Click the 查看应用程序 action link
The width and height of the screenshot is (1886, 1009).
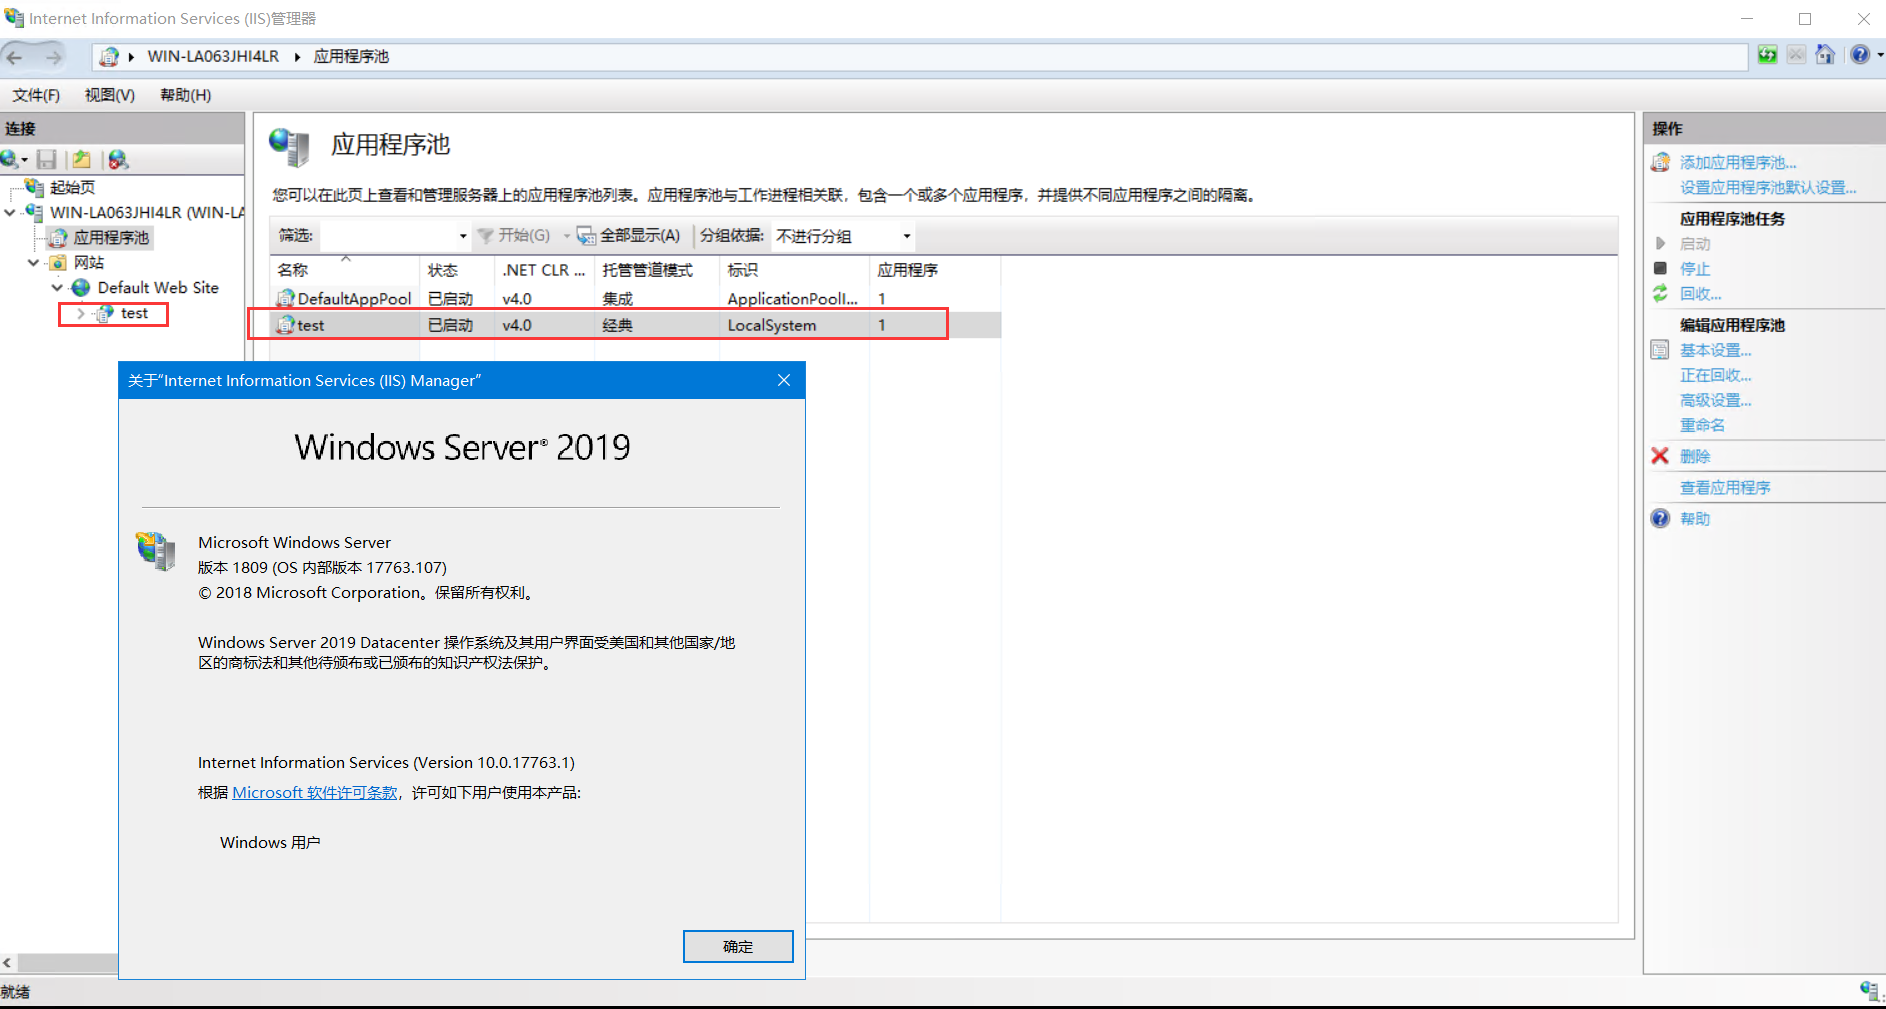(x=1725, y=487)
